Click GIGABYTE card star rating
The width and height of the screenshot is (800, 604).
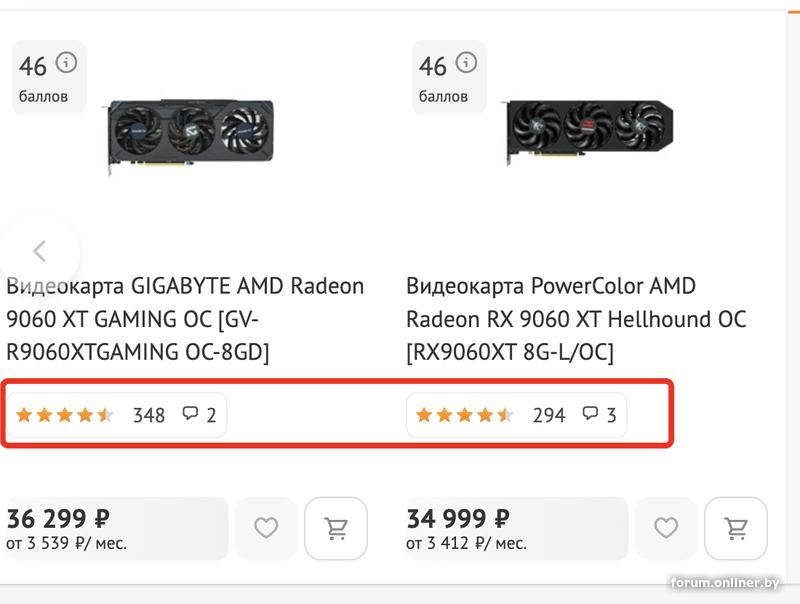click(x=65, y=414)
